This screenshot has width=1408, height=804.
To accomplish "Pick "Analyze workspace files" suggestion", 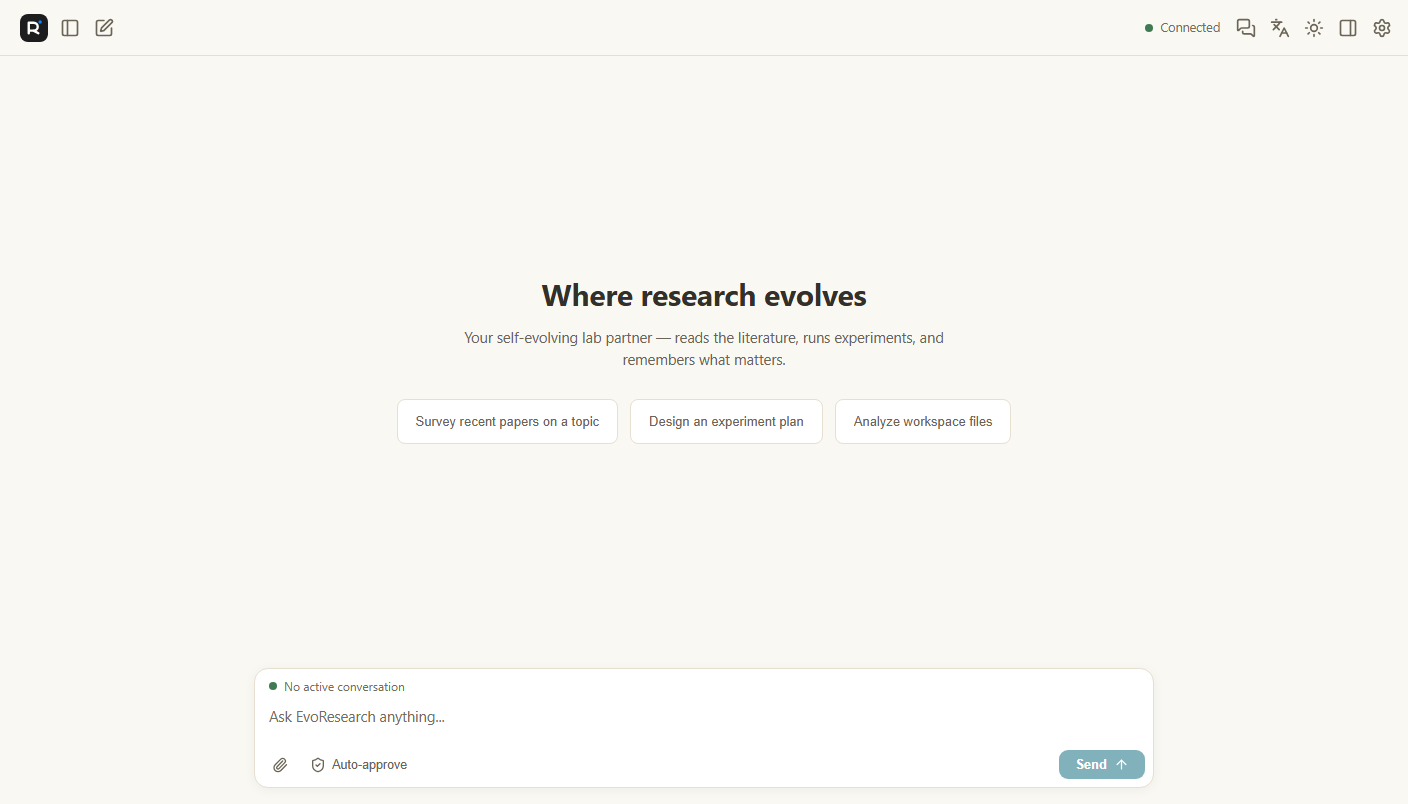I will click(923, 422).
